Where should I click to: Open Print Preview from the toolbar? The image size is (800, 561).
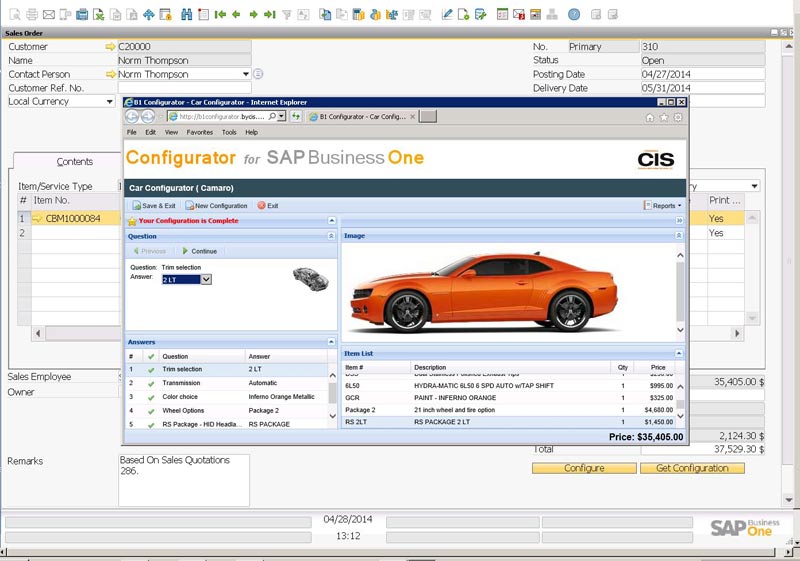pyautogui.click(x=15, y=14)
